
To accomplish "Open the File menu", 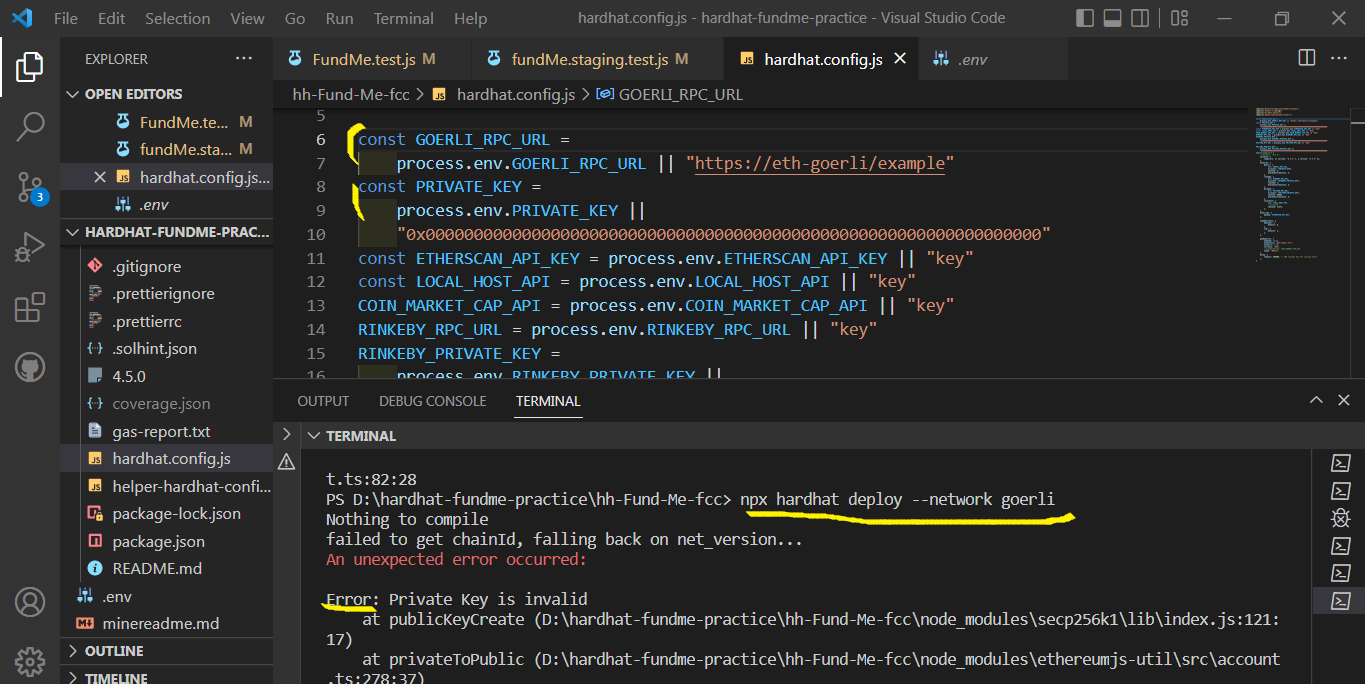I will point(65,18).
